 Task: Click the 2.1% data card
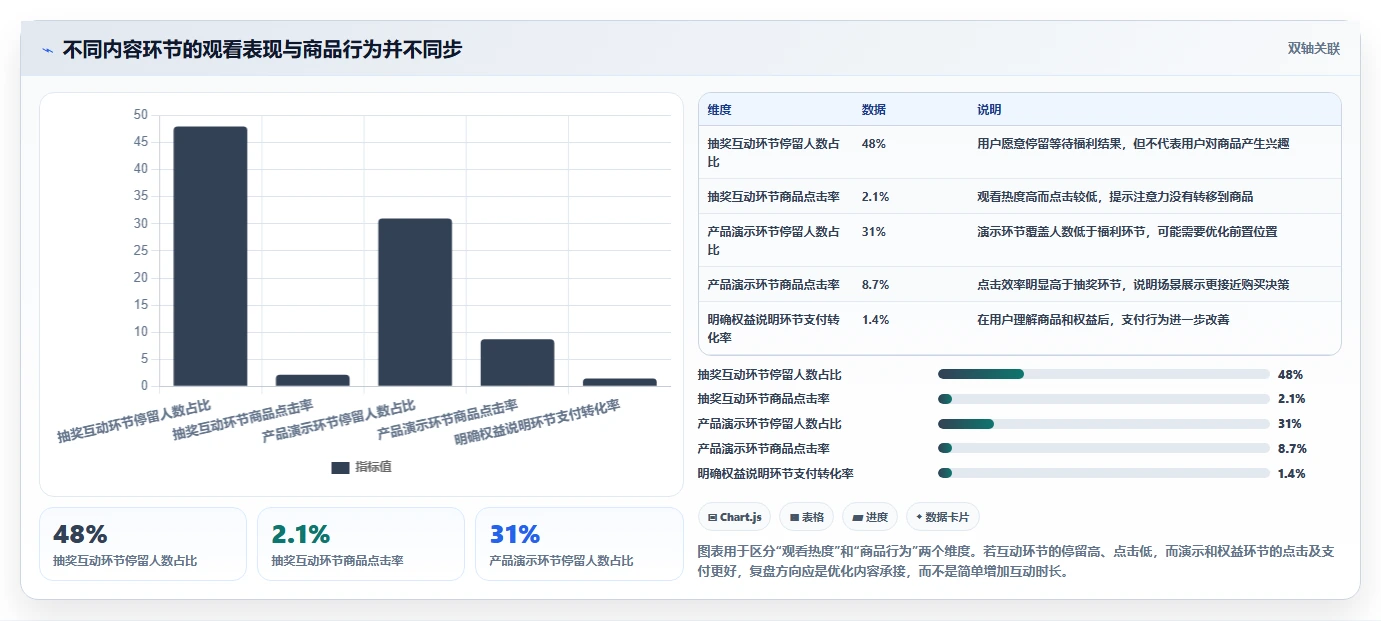[361, 544]
